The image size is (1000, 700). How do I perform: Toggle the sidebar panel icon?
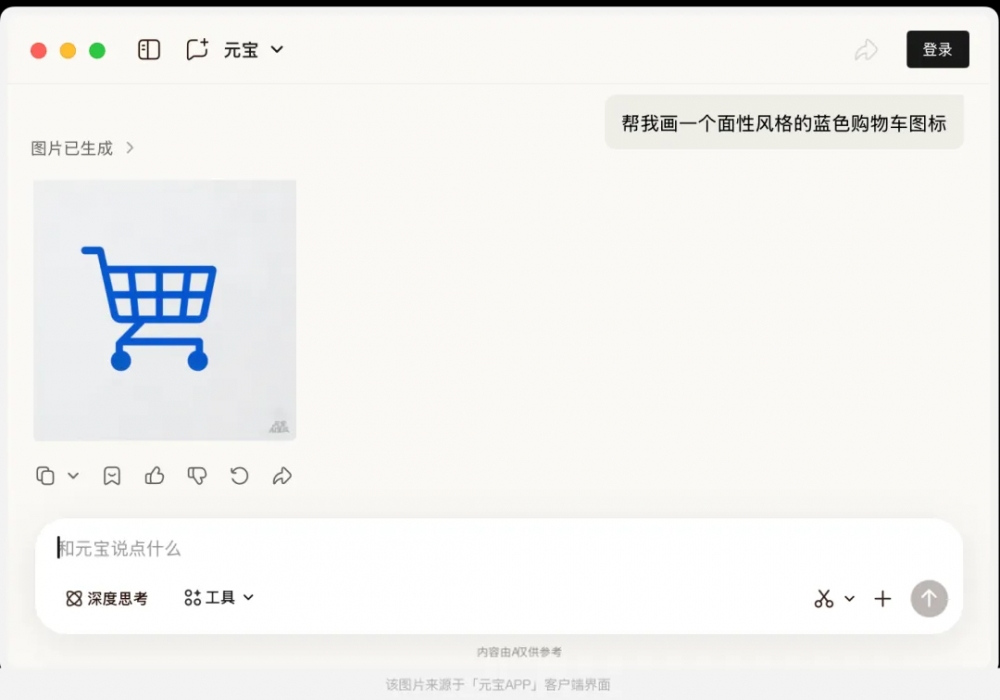149,50
